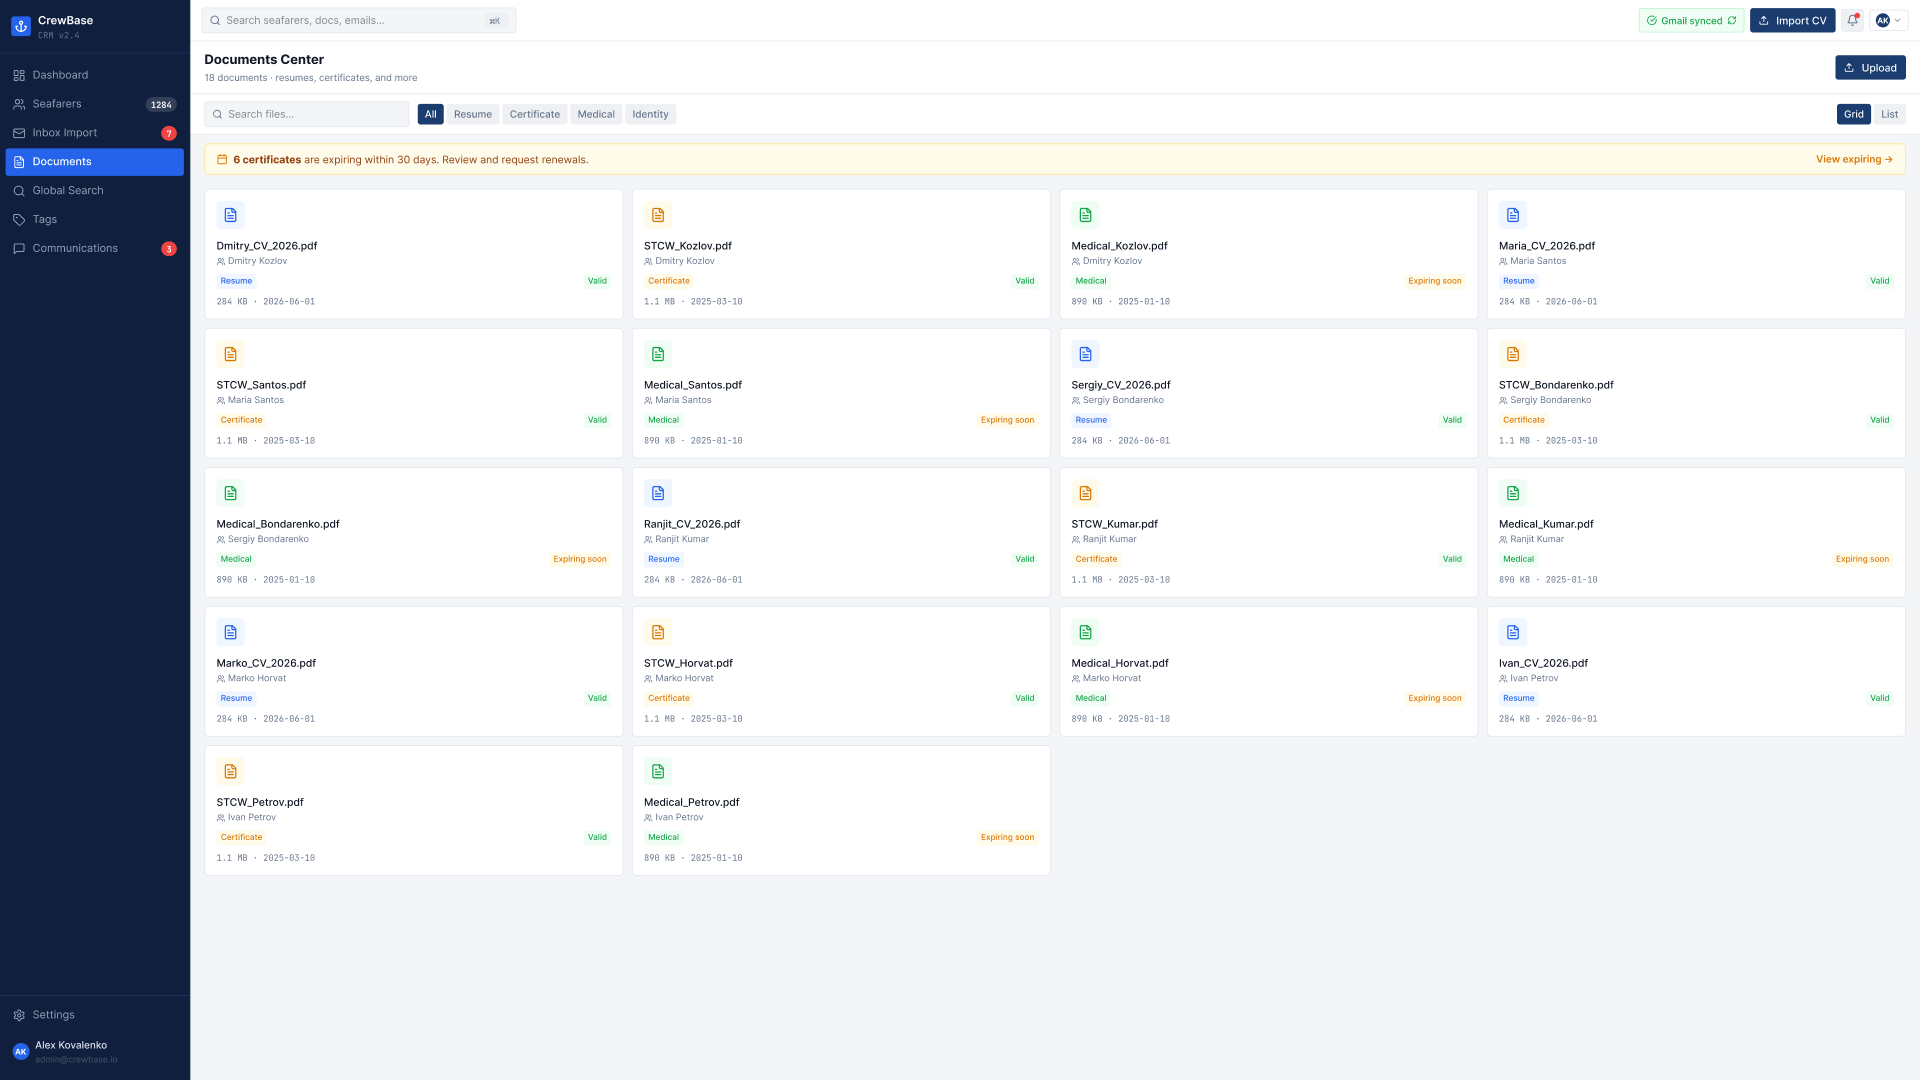Click the Maria_CV_2026.pdf file icon

(1513, 215)
